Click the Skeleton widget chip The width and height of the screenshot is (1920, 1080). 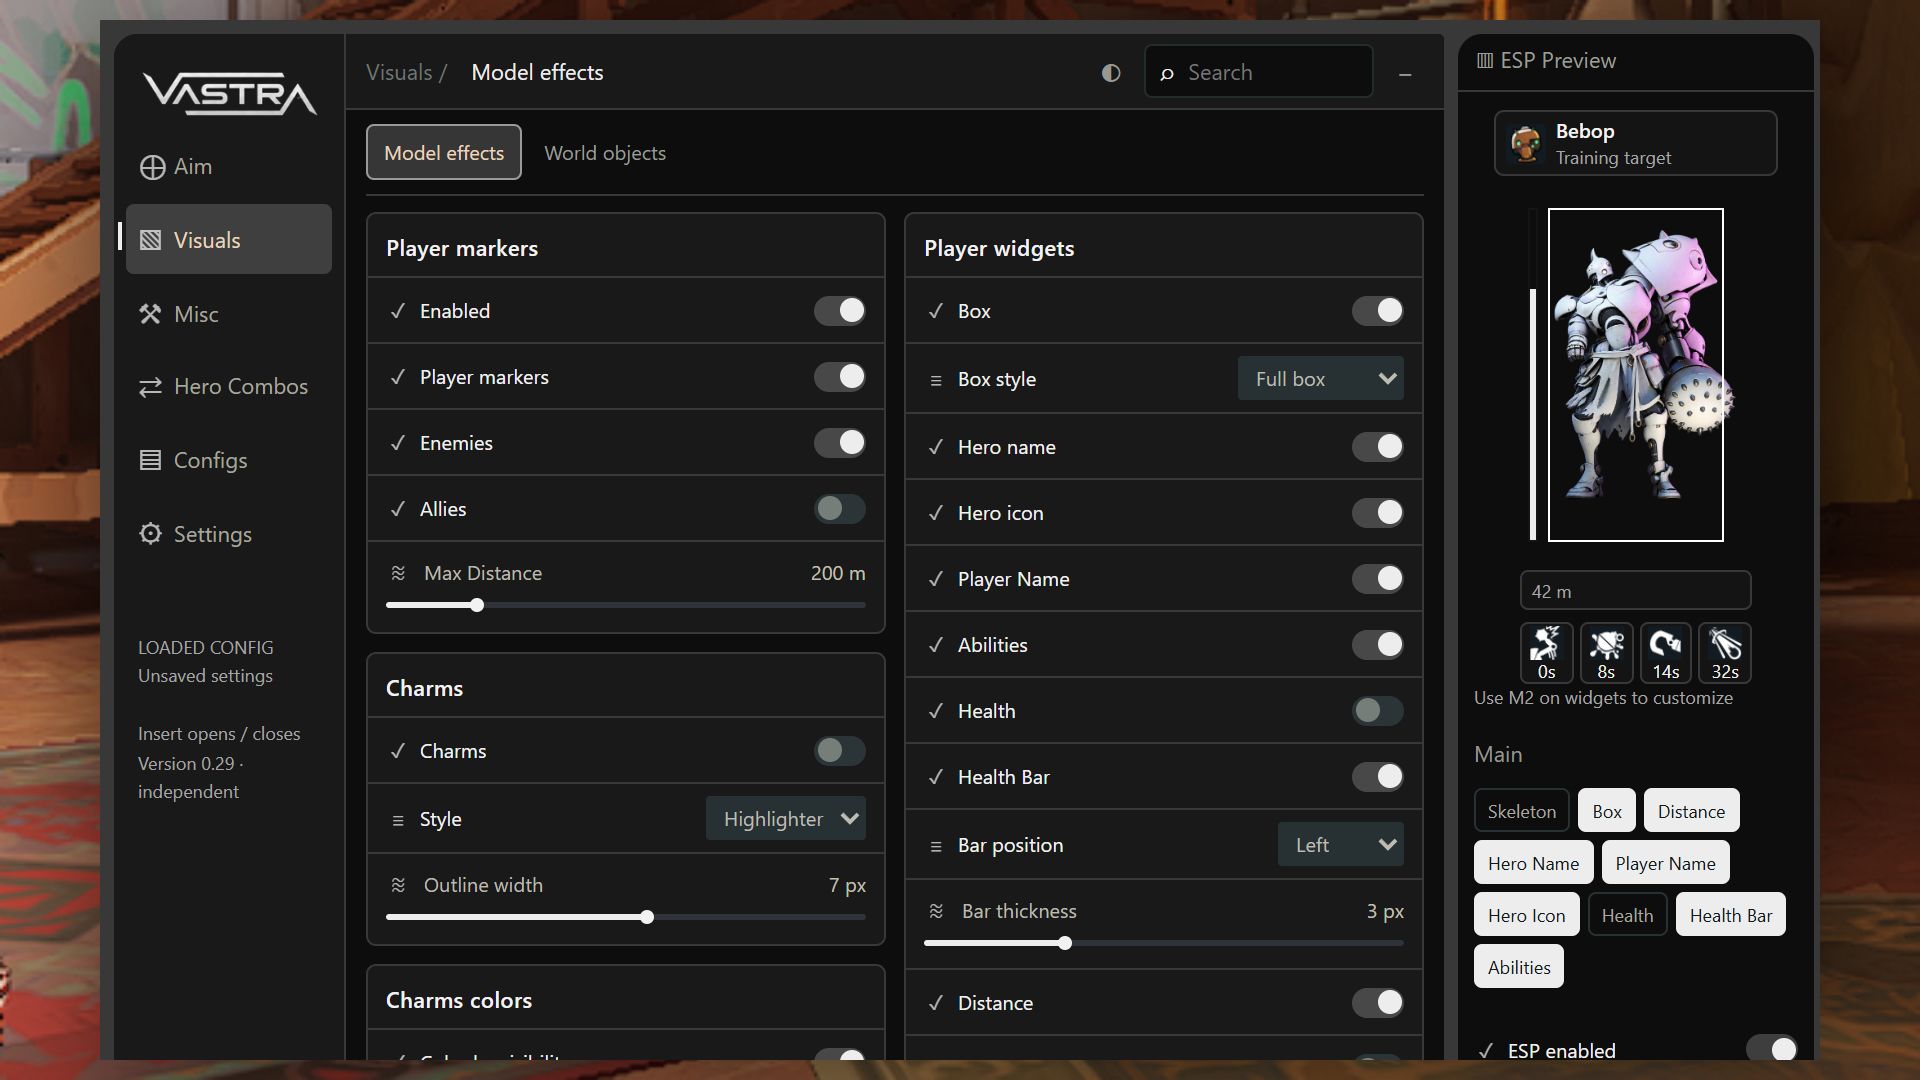pos(1521,811)
